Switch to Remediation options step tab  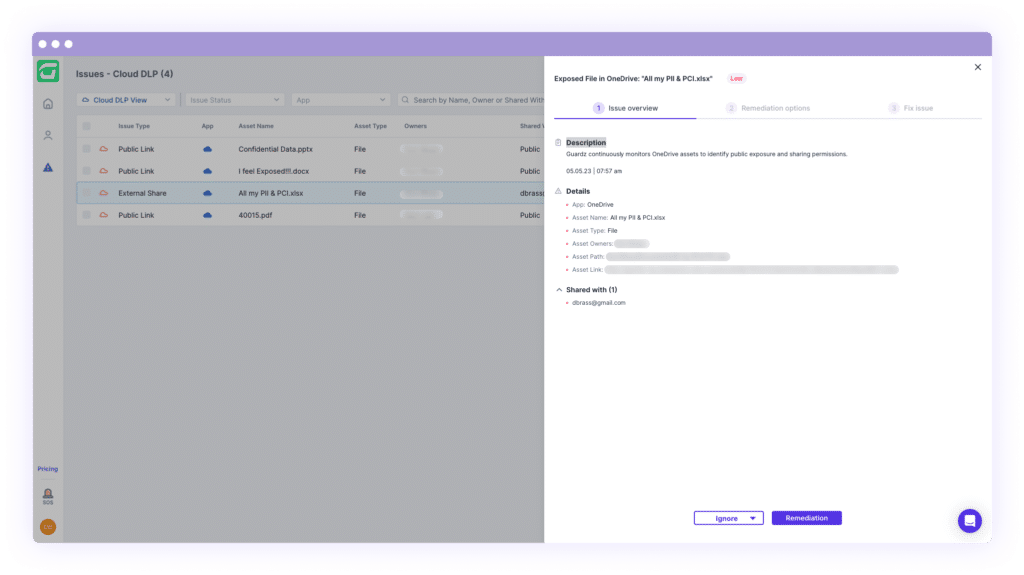[768, 108]
